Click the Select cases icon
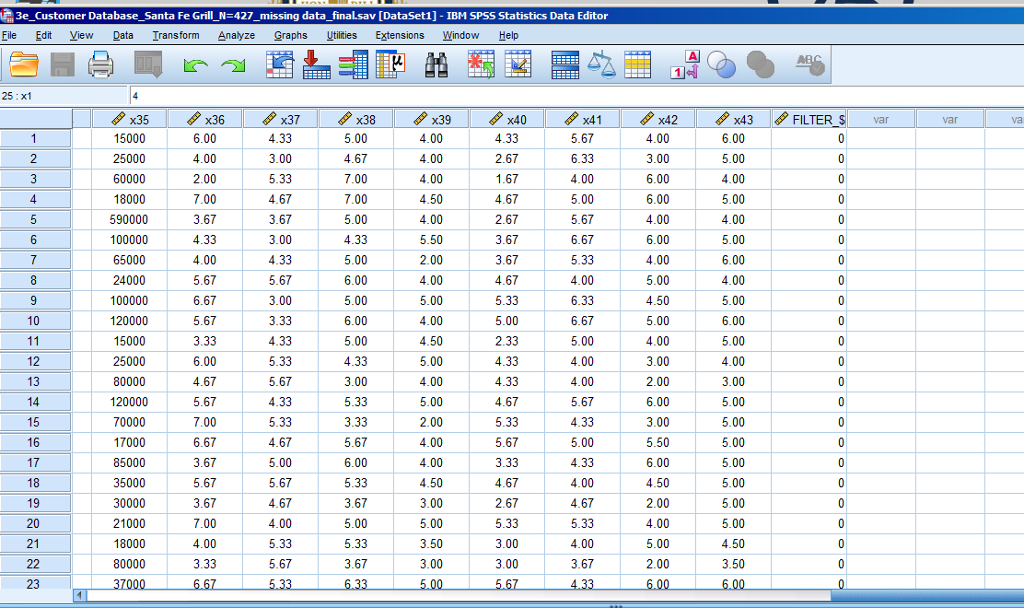The height and width of the screenshot is (608, 1024). pyautogui.click(x=637, y=65)
